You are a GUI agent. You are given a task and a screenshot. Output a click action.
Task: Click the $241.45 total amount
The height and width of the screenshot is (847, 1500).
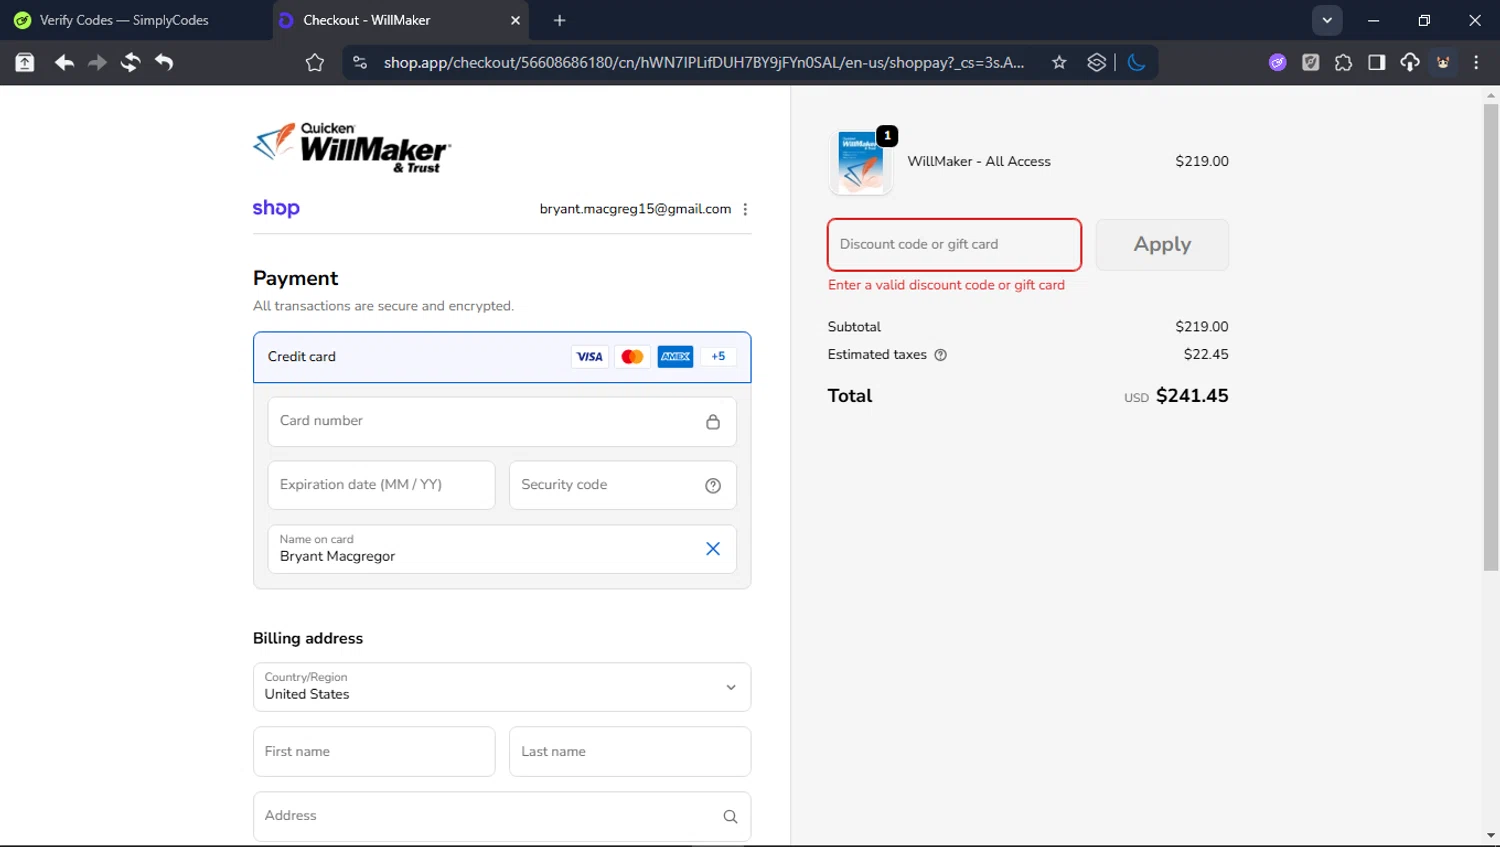coord(1192,396)
